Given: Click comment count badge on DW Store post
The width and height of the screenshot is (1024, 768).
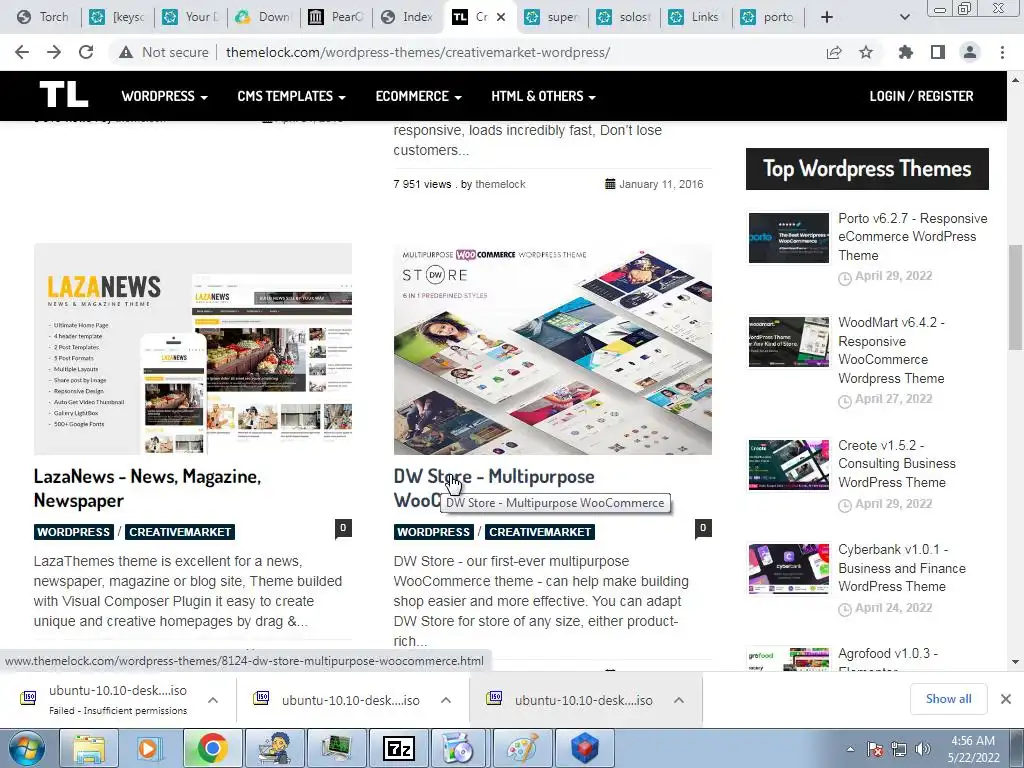Looking at the screenshot, I should click(x=703, y=528).
